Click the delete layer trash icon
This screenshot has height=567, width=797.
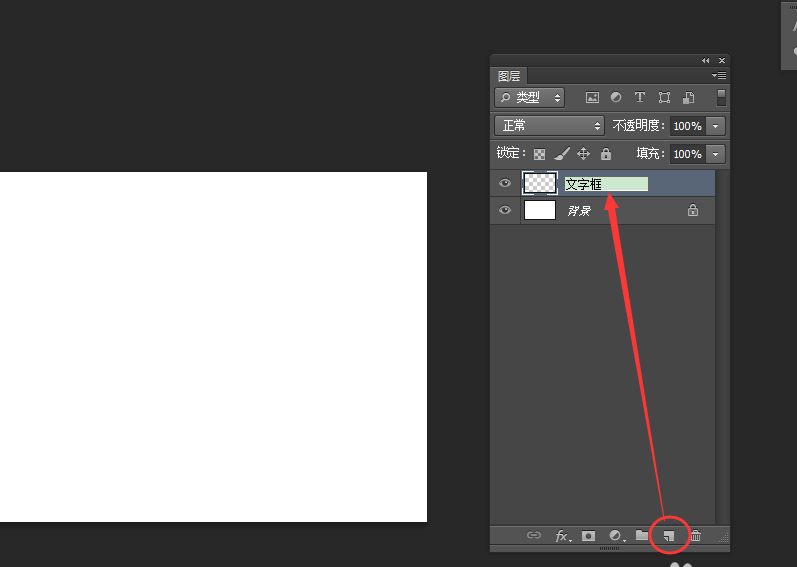click(x=696, y=536)
